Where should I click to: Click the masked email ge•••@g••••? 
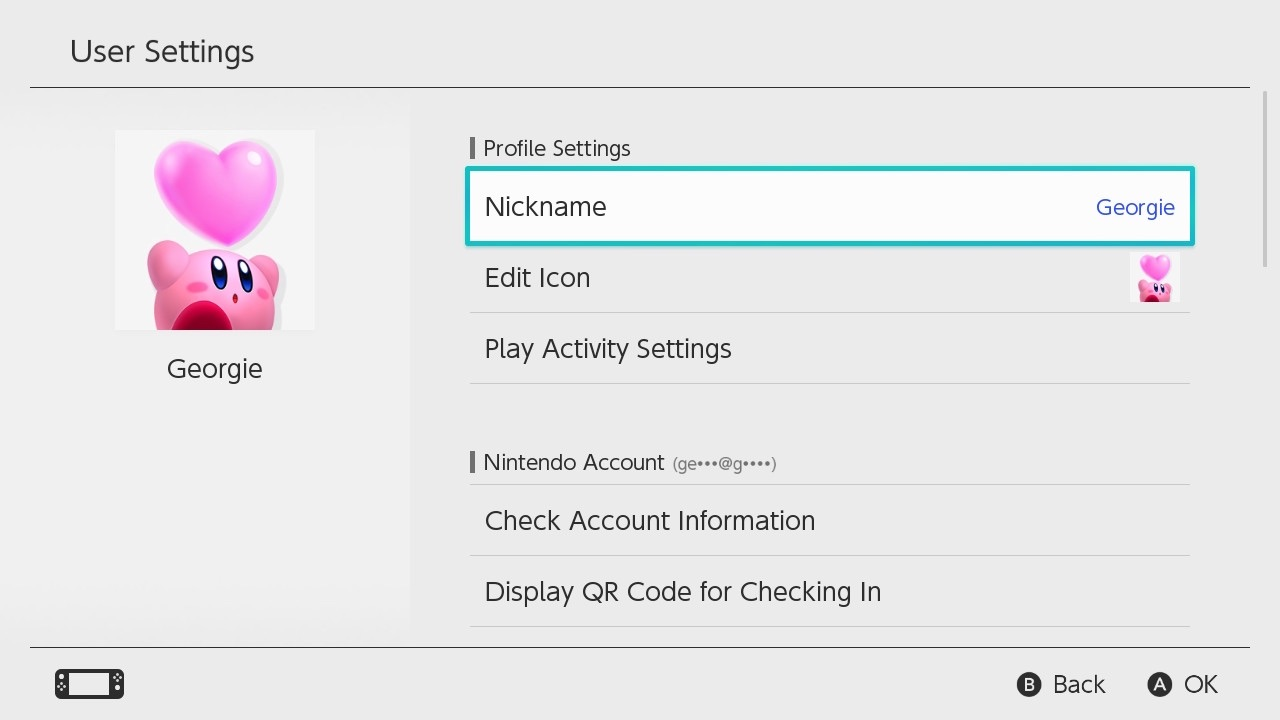(x=725, y=463)
